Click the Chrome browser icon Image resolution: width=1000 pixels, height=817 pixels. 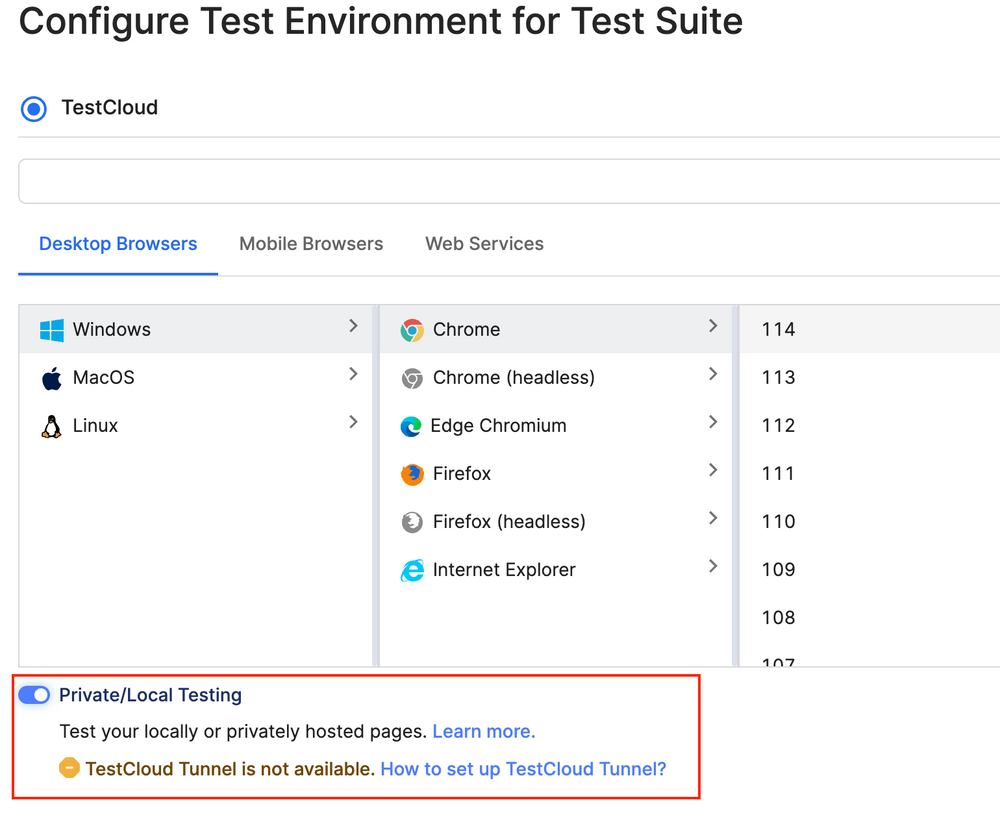[413, 329]
